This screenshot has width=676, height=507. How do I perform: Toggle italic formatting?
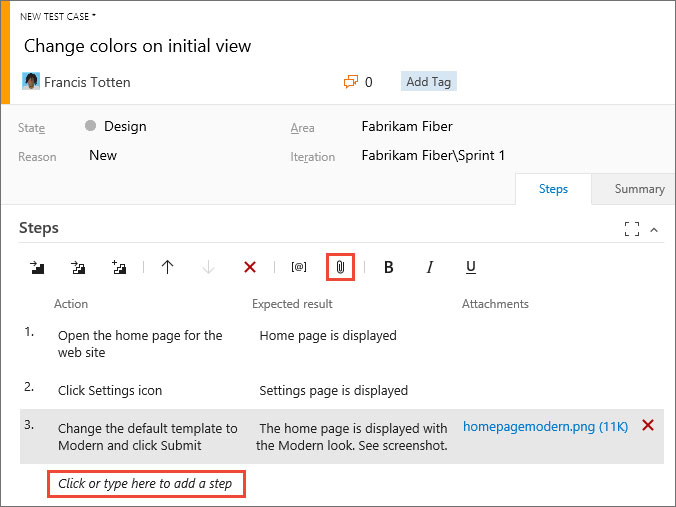coord(429,267)
